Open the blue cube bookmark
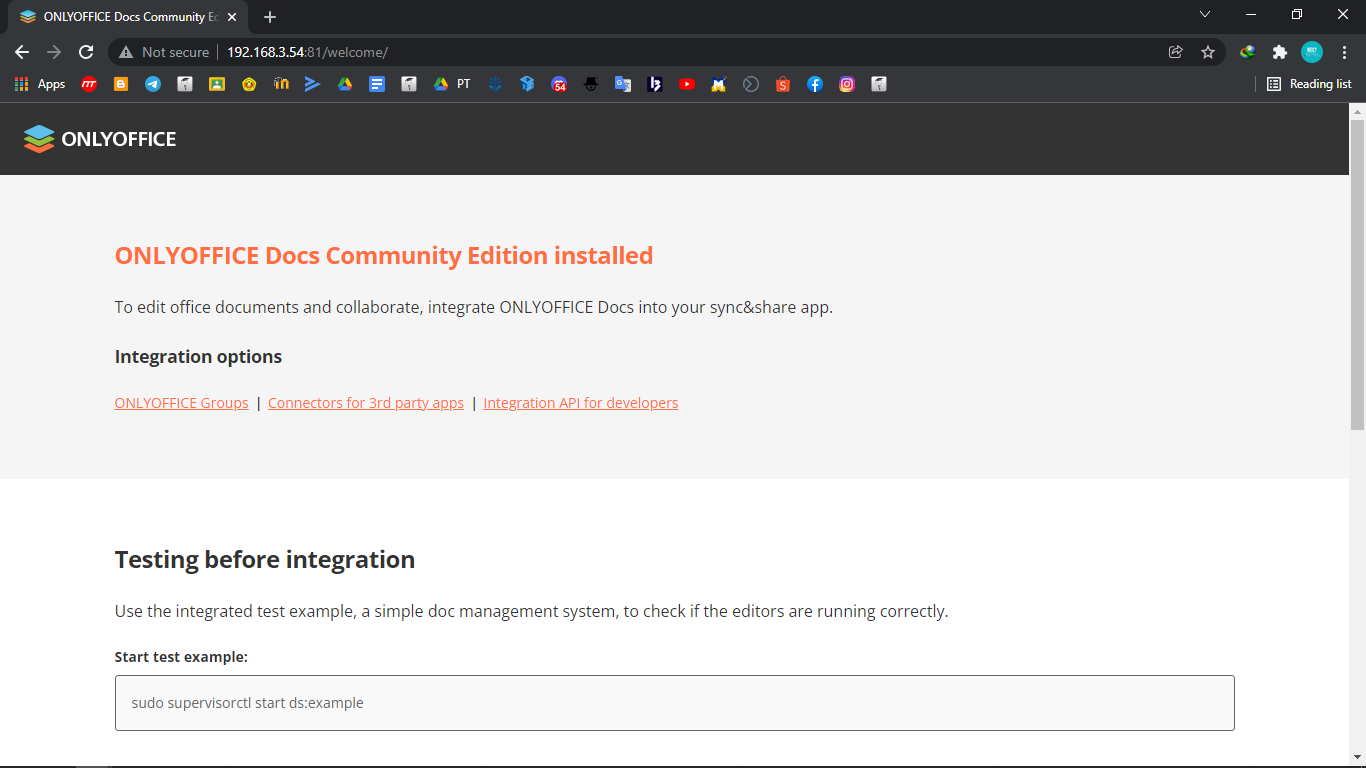 coord(527,84)
